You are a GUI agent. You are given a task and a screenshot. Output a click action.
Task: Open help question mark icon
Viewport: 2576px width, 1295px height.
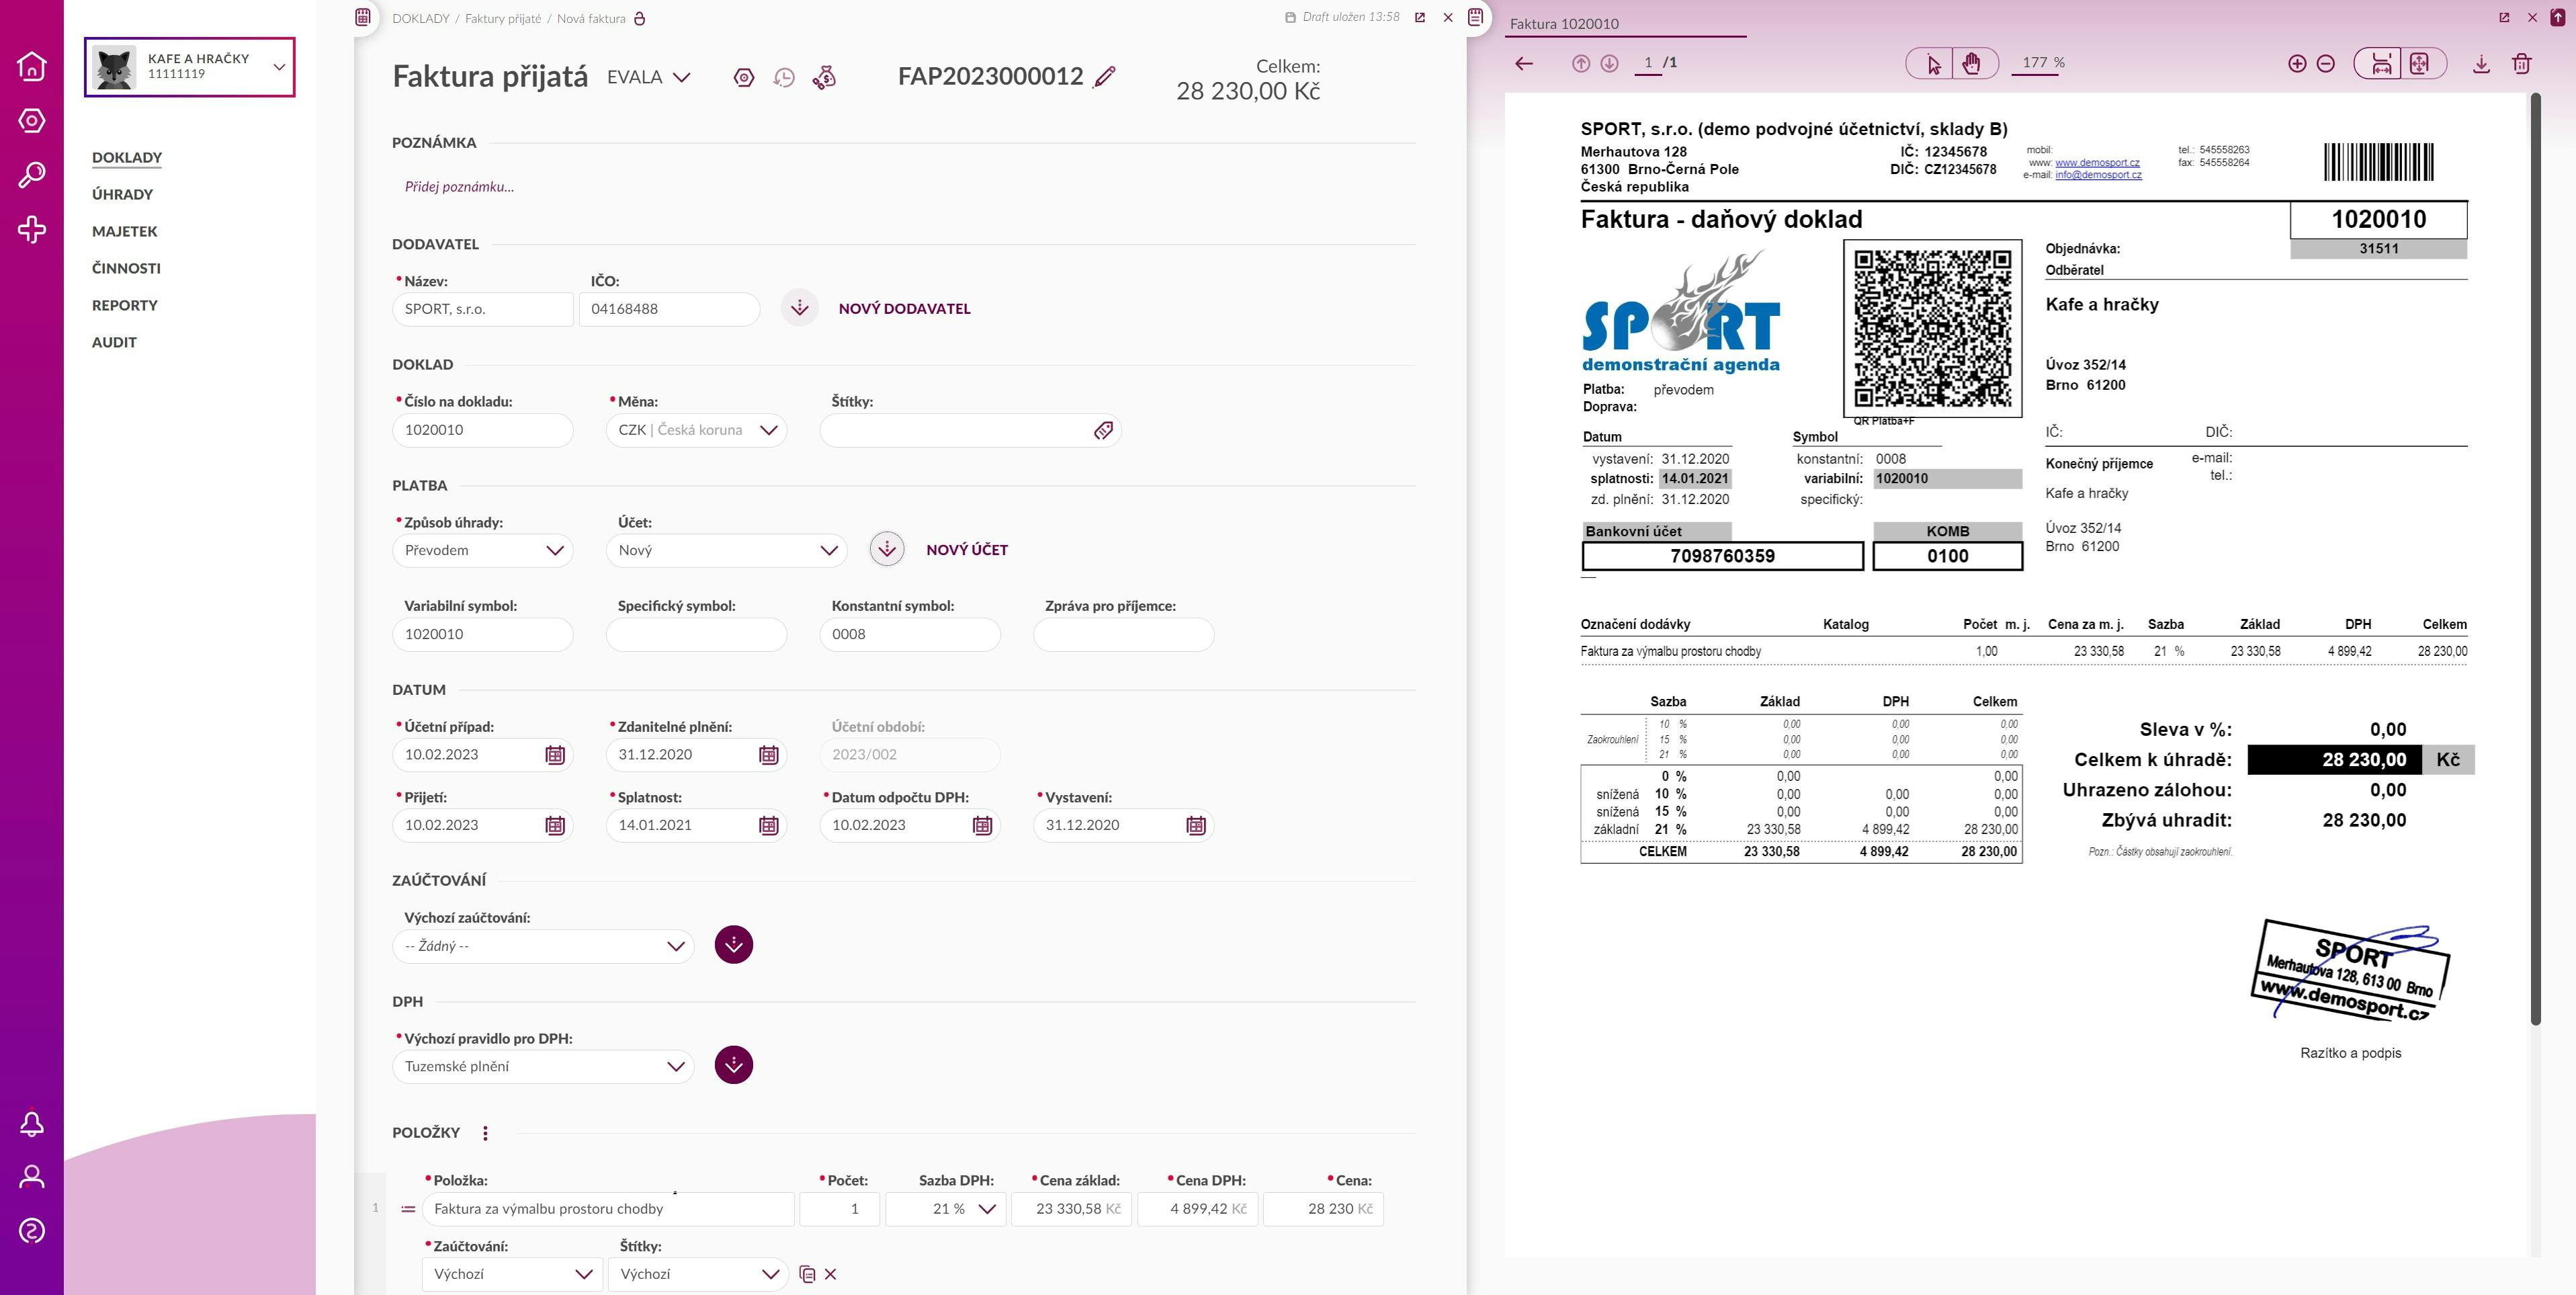pyautogui.click(x=32, y=1231)
